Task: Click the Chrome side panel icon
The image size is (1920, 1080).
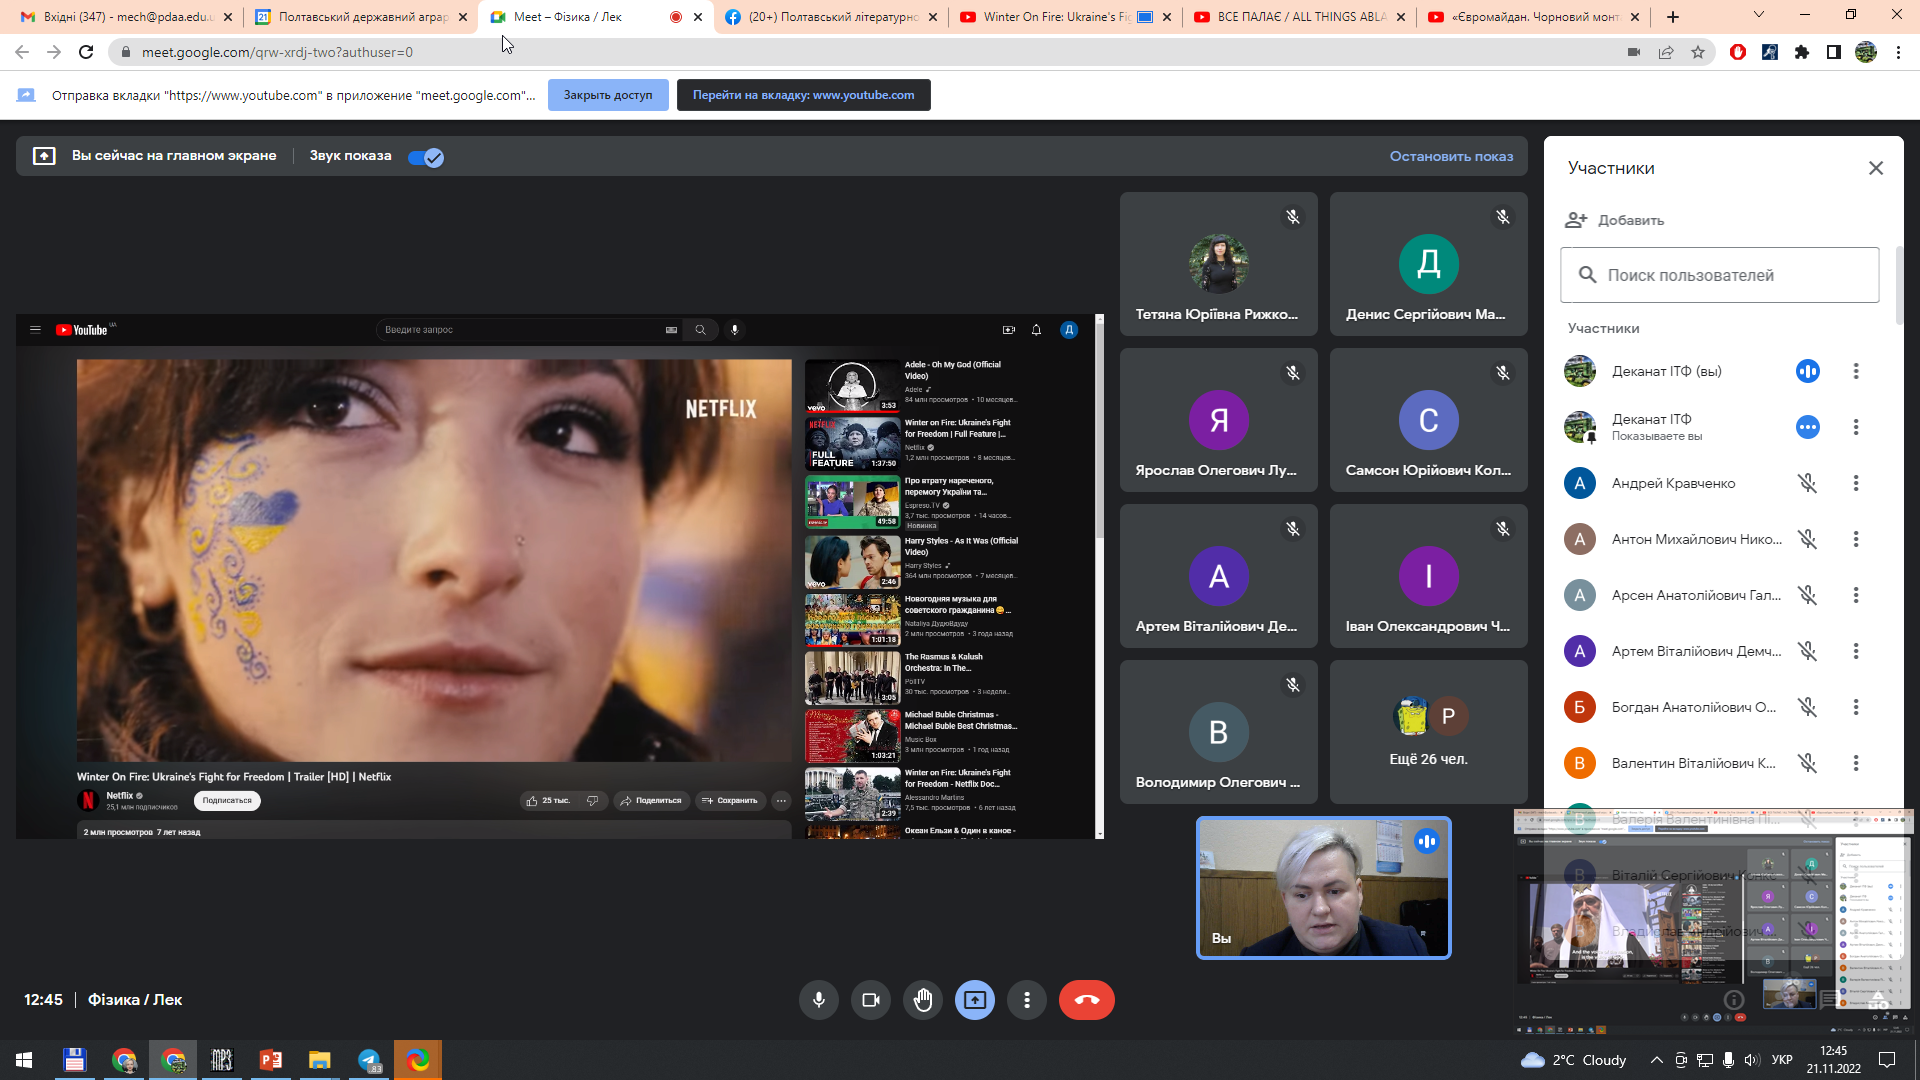Action: pyautogui.click(x=1834, y=52)
